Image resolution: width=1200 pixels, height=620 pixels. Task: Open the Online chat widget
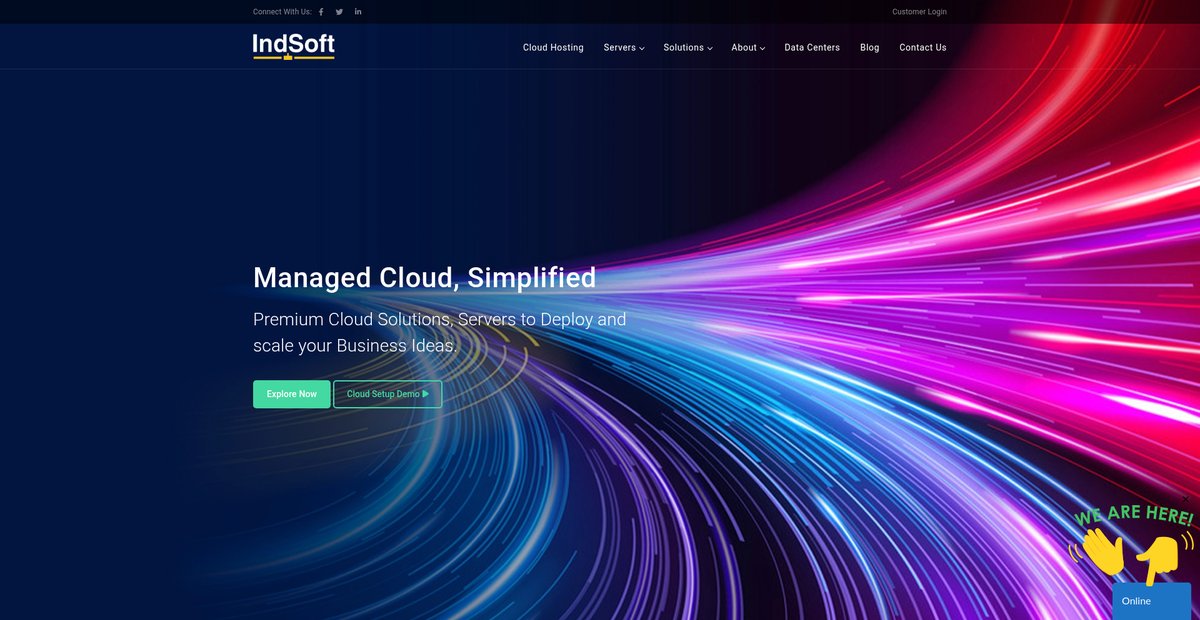[x=1151, y=601]
